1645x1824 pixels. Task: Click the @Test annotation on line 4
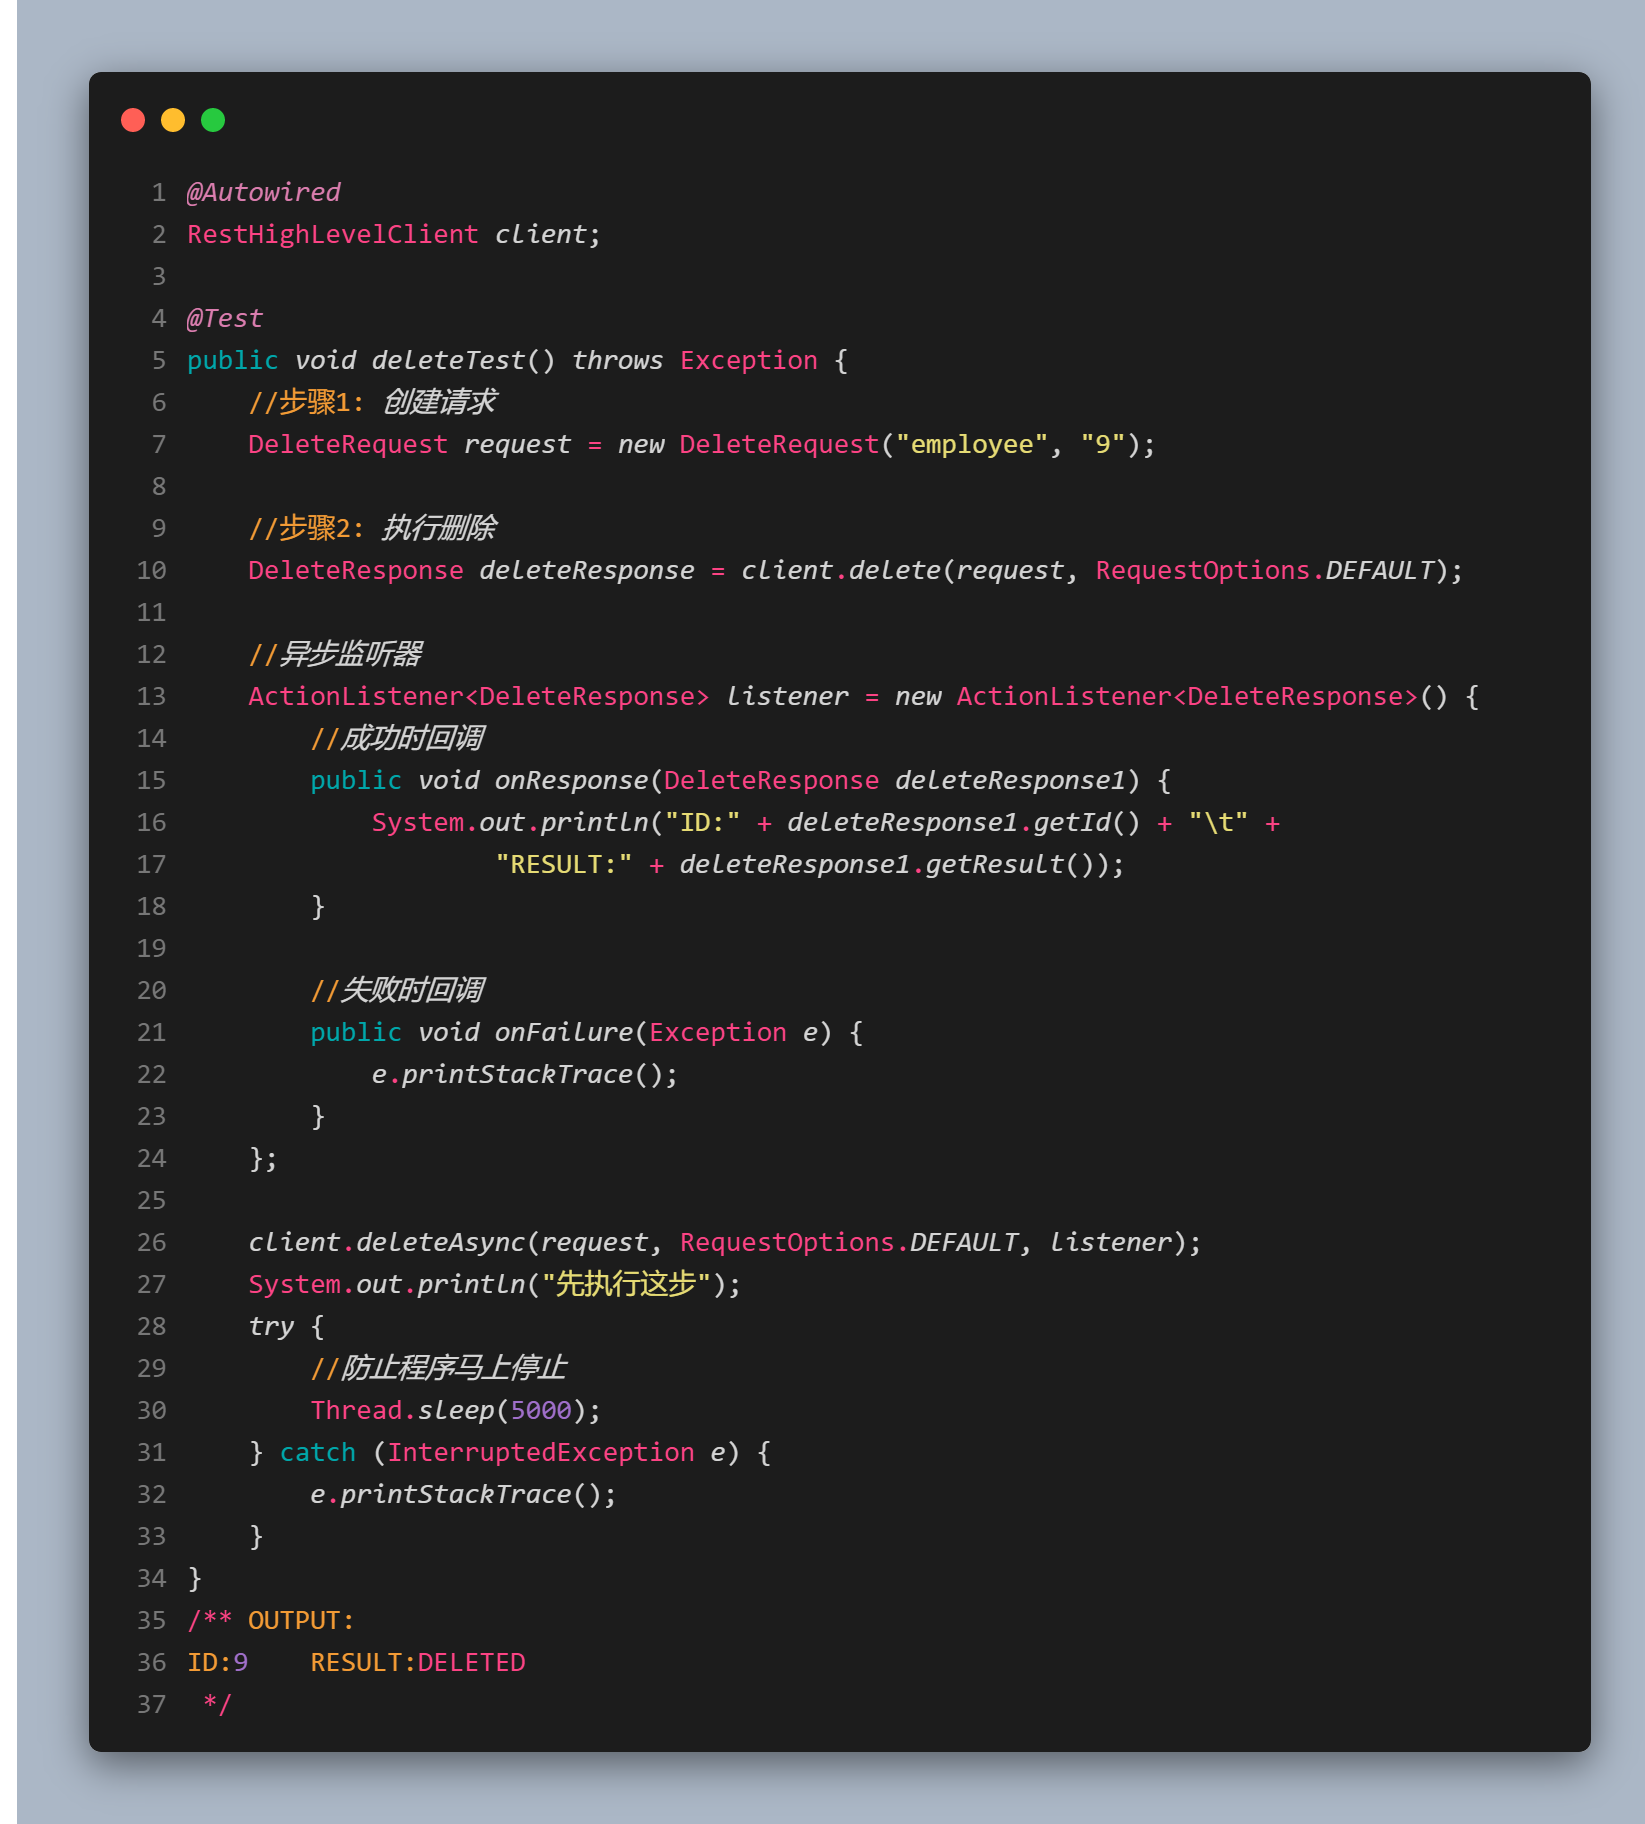[x=225, y=318]
